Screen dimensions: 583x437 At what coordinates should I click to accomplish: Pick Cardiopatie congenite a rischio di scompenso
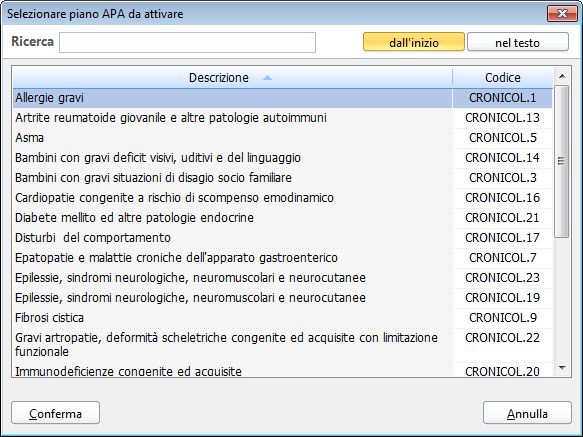283,198
